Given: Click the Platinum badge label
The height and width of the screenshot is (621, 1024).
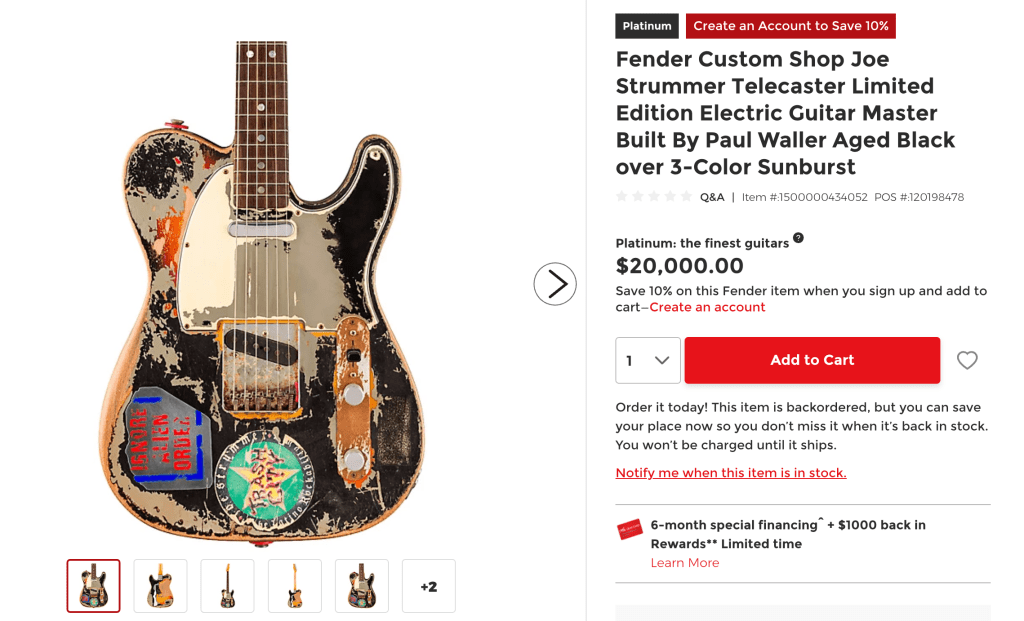Looking at the screenshot, I should [647, 26].
